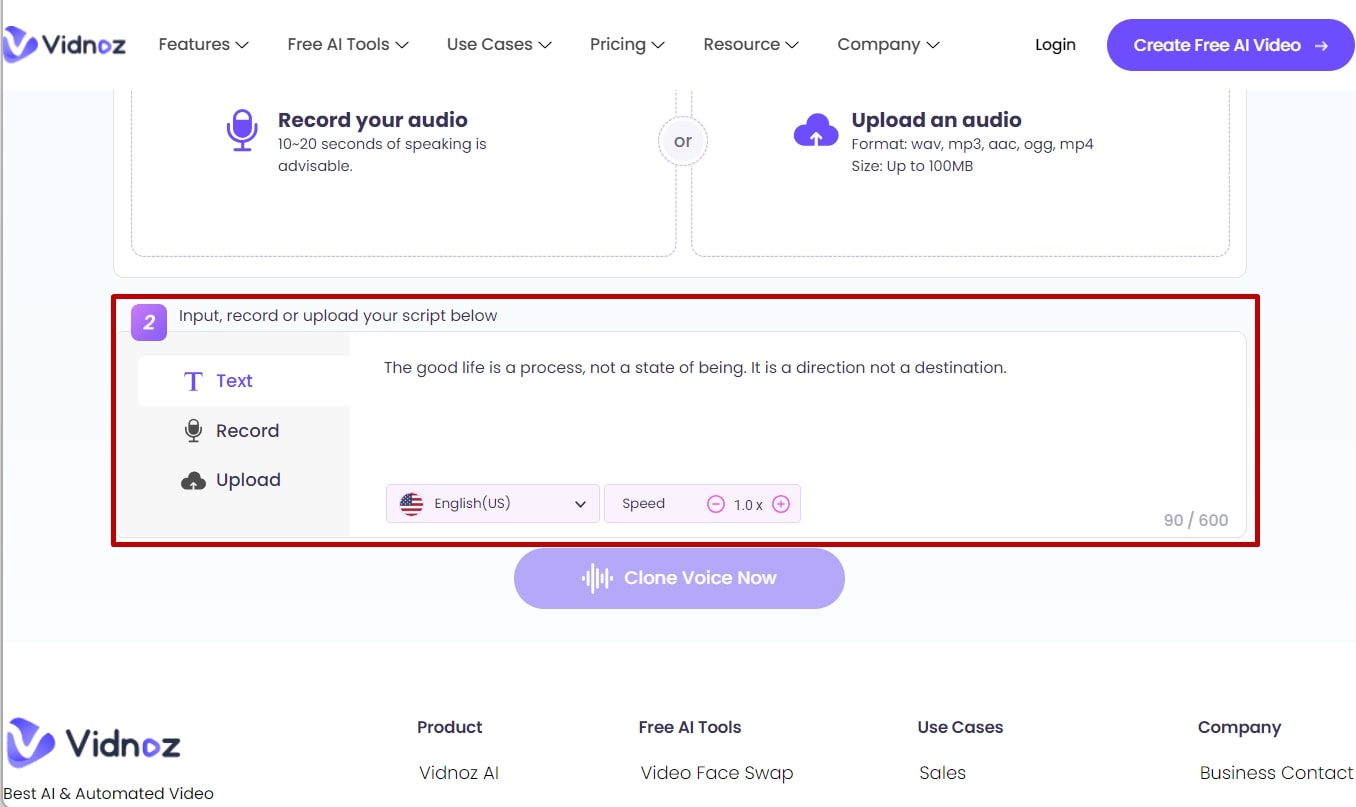Click the Login link
The width and height of the screenshot is (1356, 807).
[1055, 45]
